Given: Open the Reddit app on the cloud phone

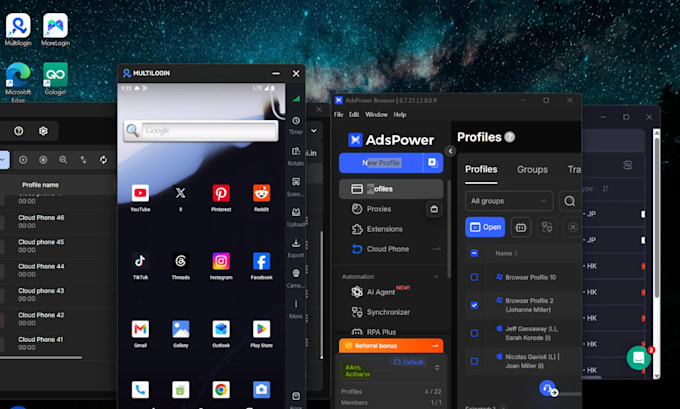Looking at the screenshot, I should [262, 197].
